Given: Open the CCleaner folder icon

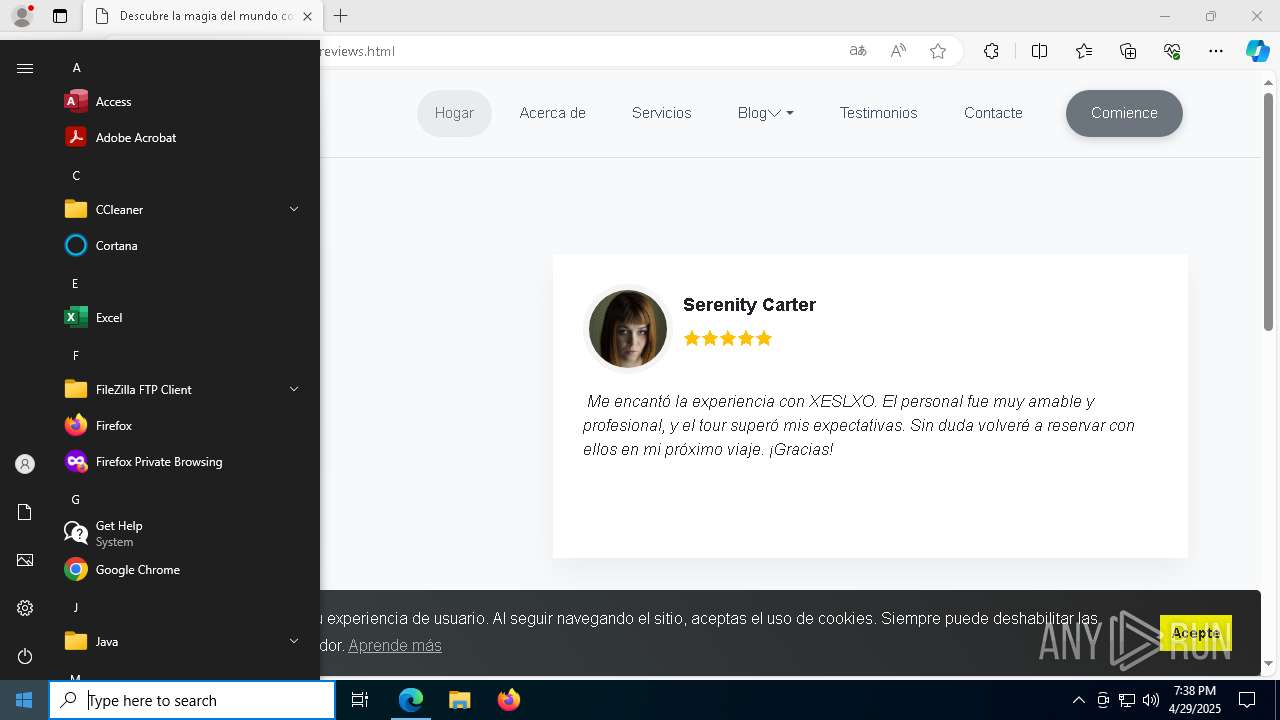Looking at the screenshot, I should point(76,209).
